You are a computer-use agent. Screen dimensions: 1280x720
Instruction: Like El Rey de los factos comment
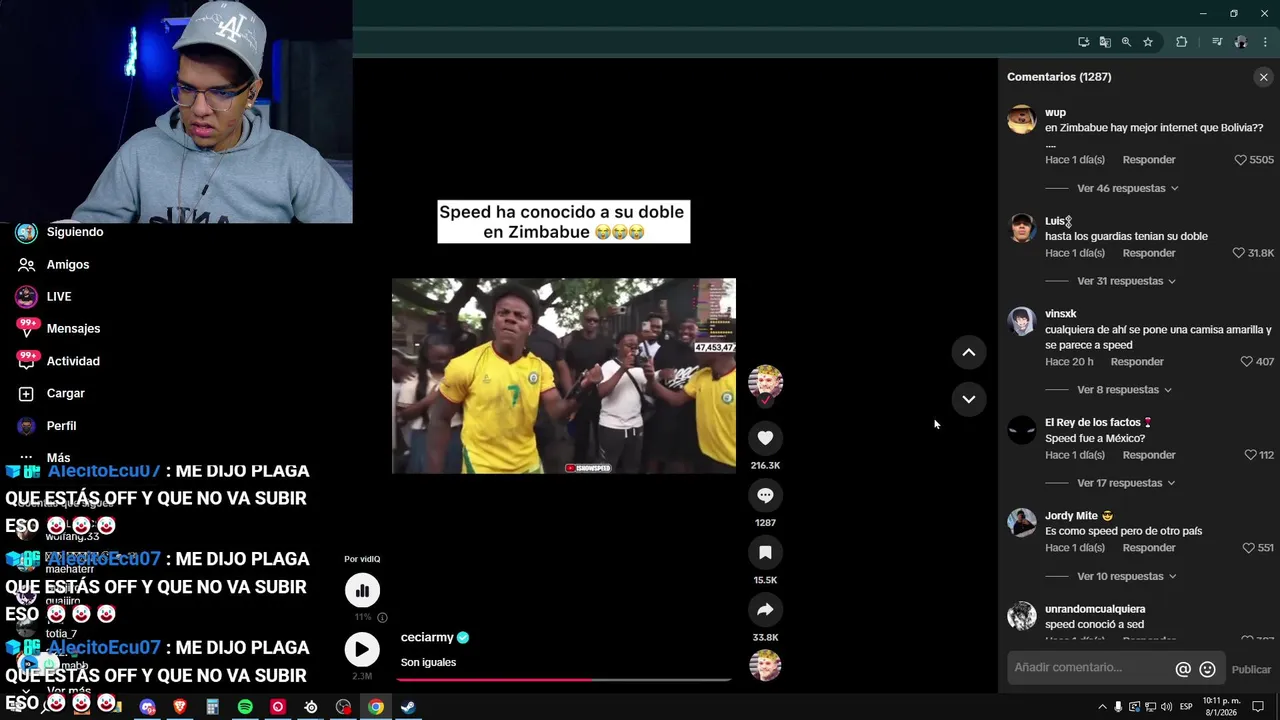coord(1250,455)
